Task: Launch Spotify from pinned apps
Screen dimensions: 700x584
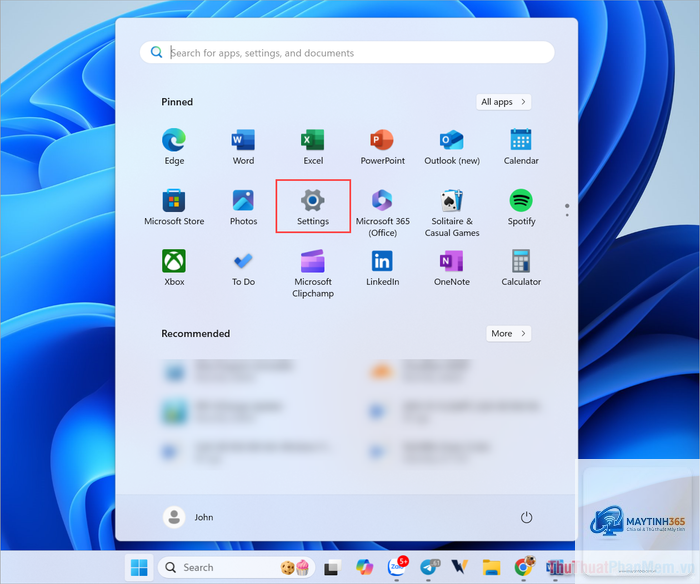Action: pos(521,207)
